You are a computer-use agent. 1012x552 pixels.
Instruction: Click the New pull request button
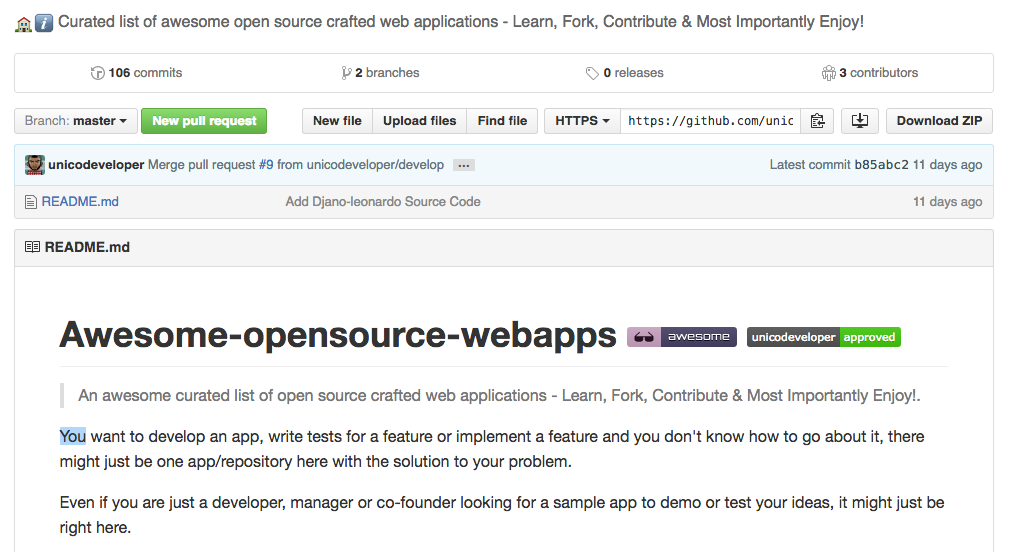(204, 121)
